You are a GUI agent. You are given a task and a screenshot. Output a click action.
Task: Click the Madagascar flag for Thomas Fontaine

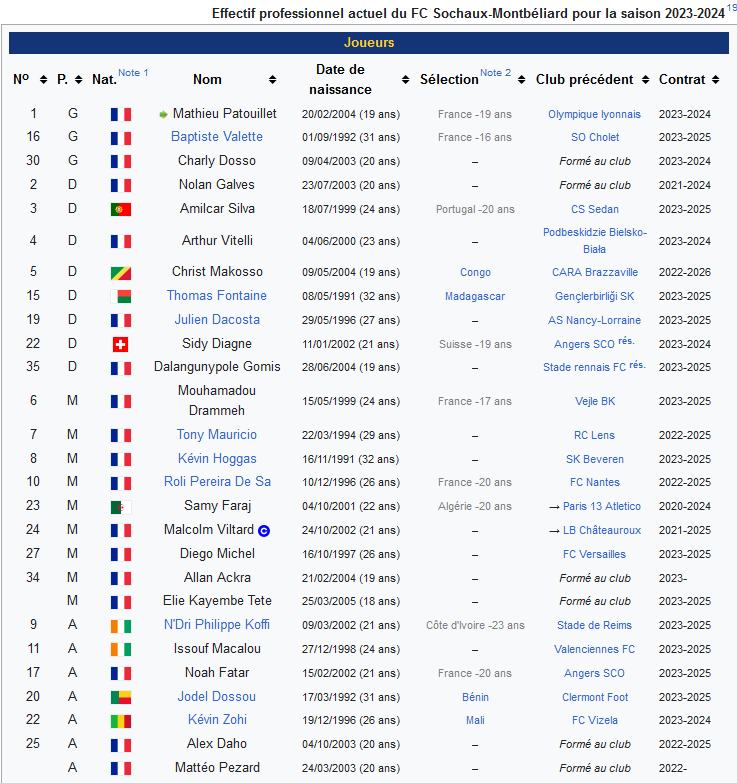pyautogui.click(x=121, y=297)
